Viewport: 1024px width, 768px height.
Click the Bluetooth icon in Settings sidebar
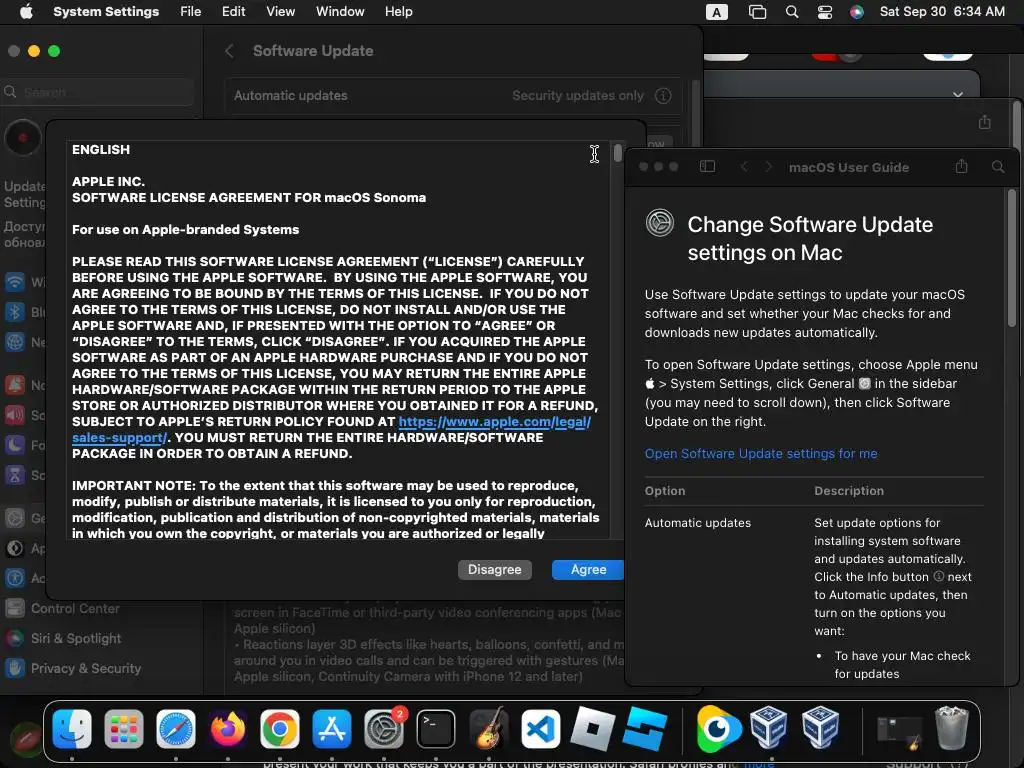click(x=14, y=312)
